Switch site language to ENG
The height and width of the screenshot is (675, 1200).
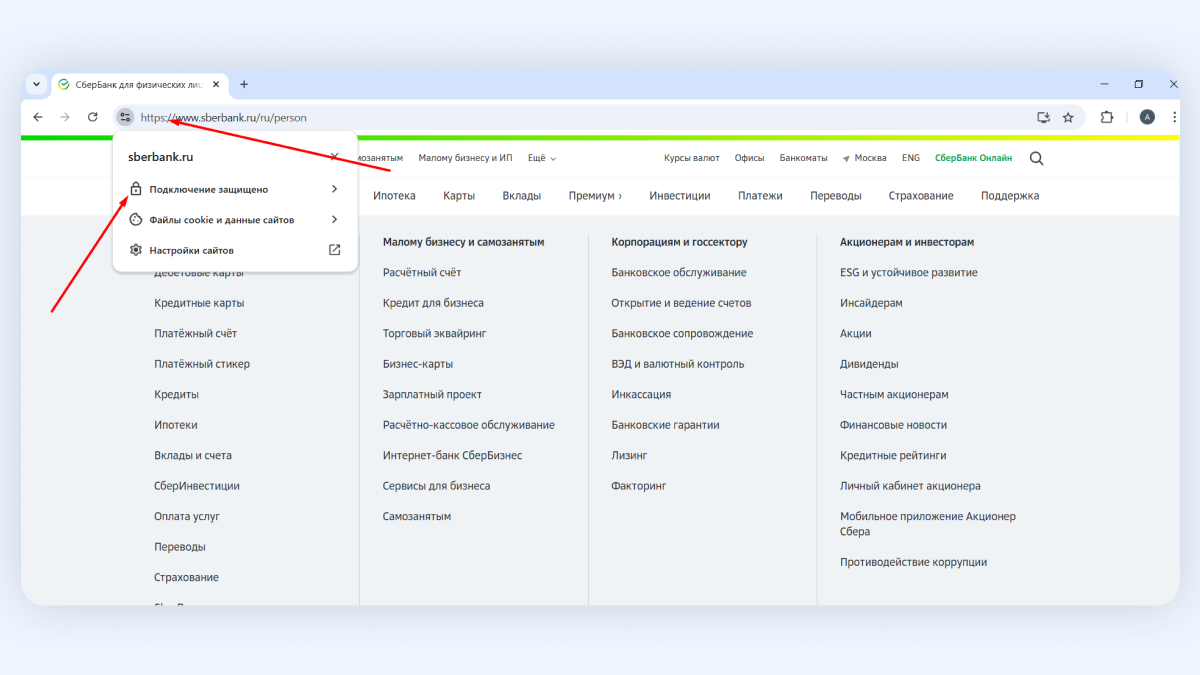point(911,158)
